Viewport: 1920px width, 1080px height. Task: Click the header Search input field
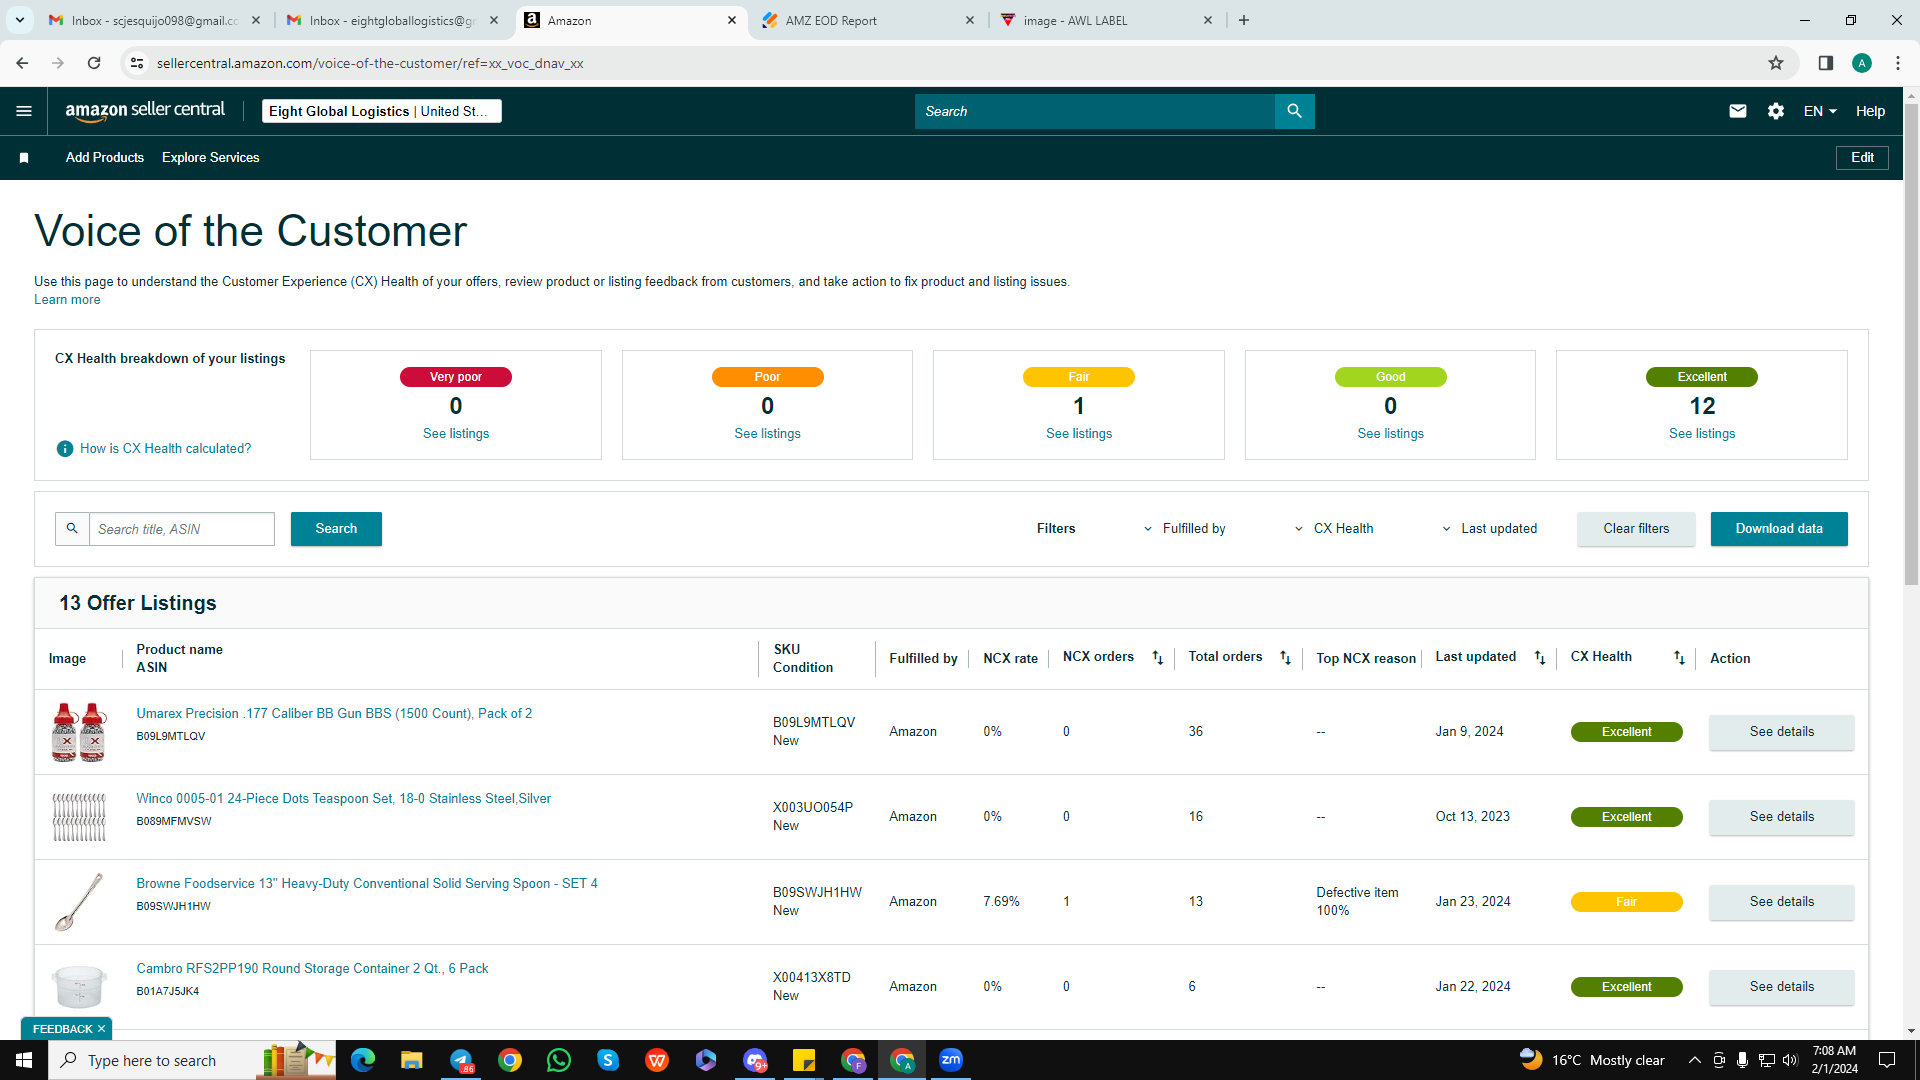(1095, 111)
